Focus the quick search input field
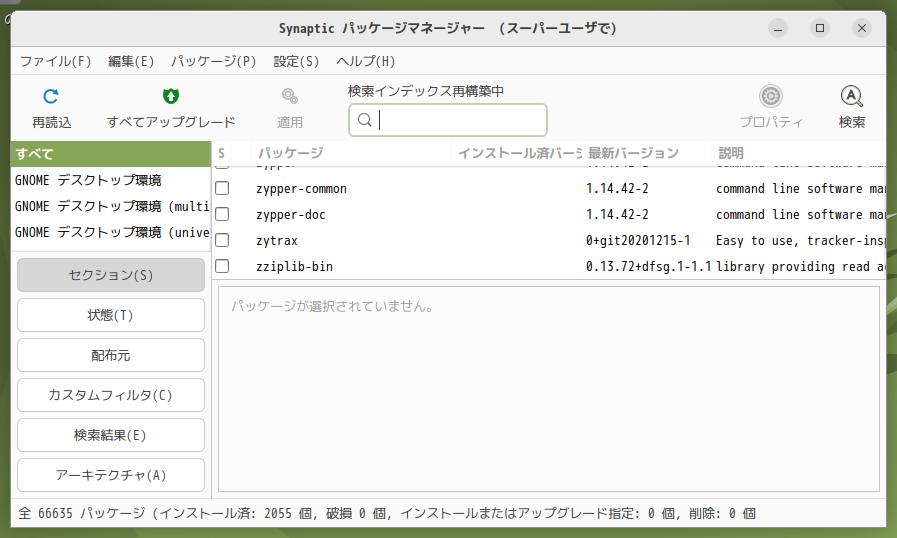This screenshot has width=897, height=538. click(448, 120)
